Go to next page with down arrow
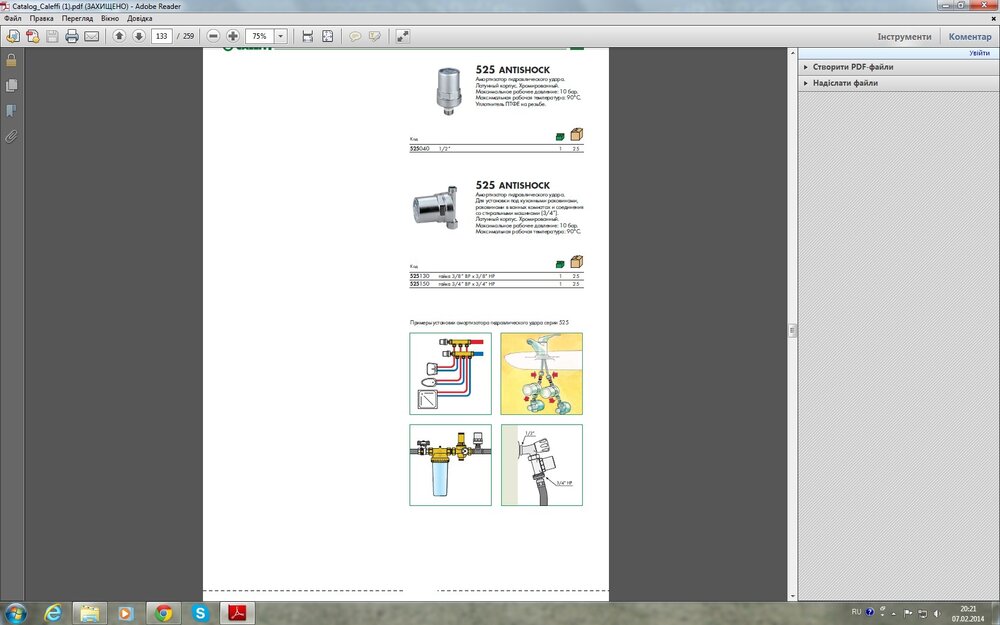 coord(138,37)
